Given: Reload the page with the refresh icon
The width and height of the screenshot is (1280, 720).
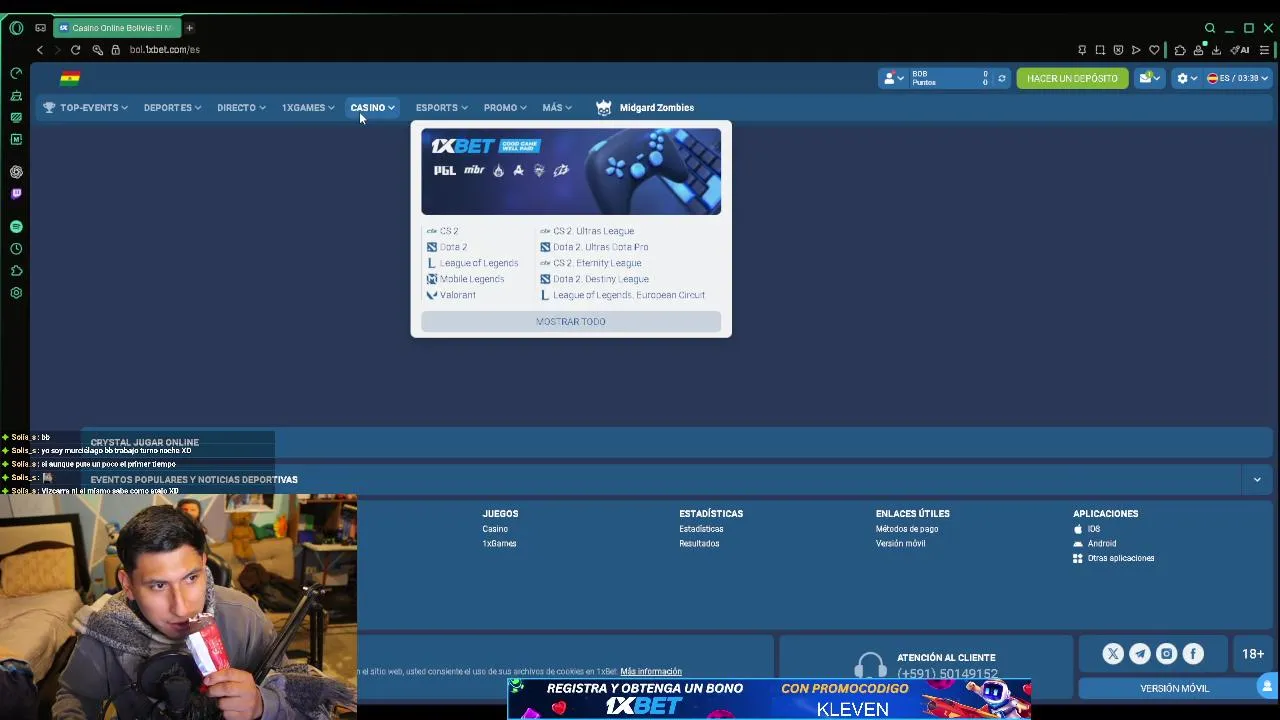Looking at the screenshot, I should (75, 50).
